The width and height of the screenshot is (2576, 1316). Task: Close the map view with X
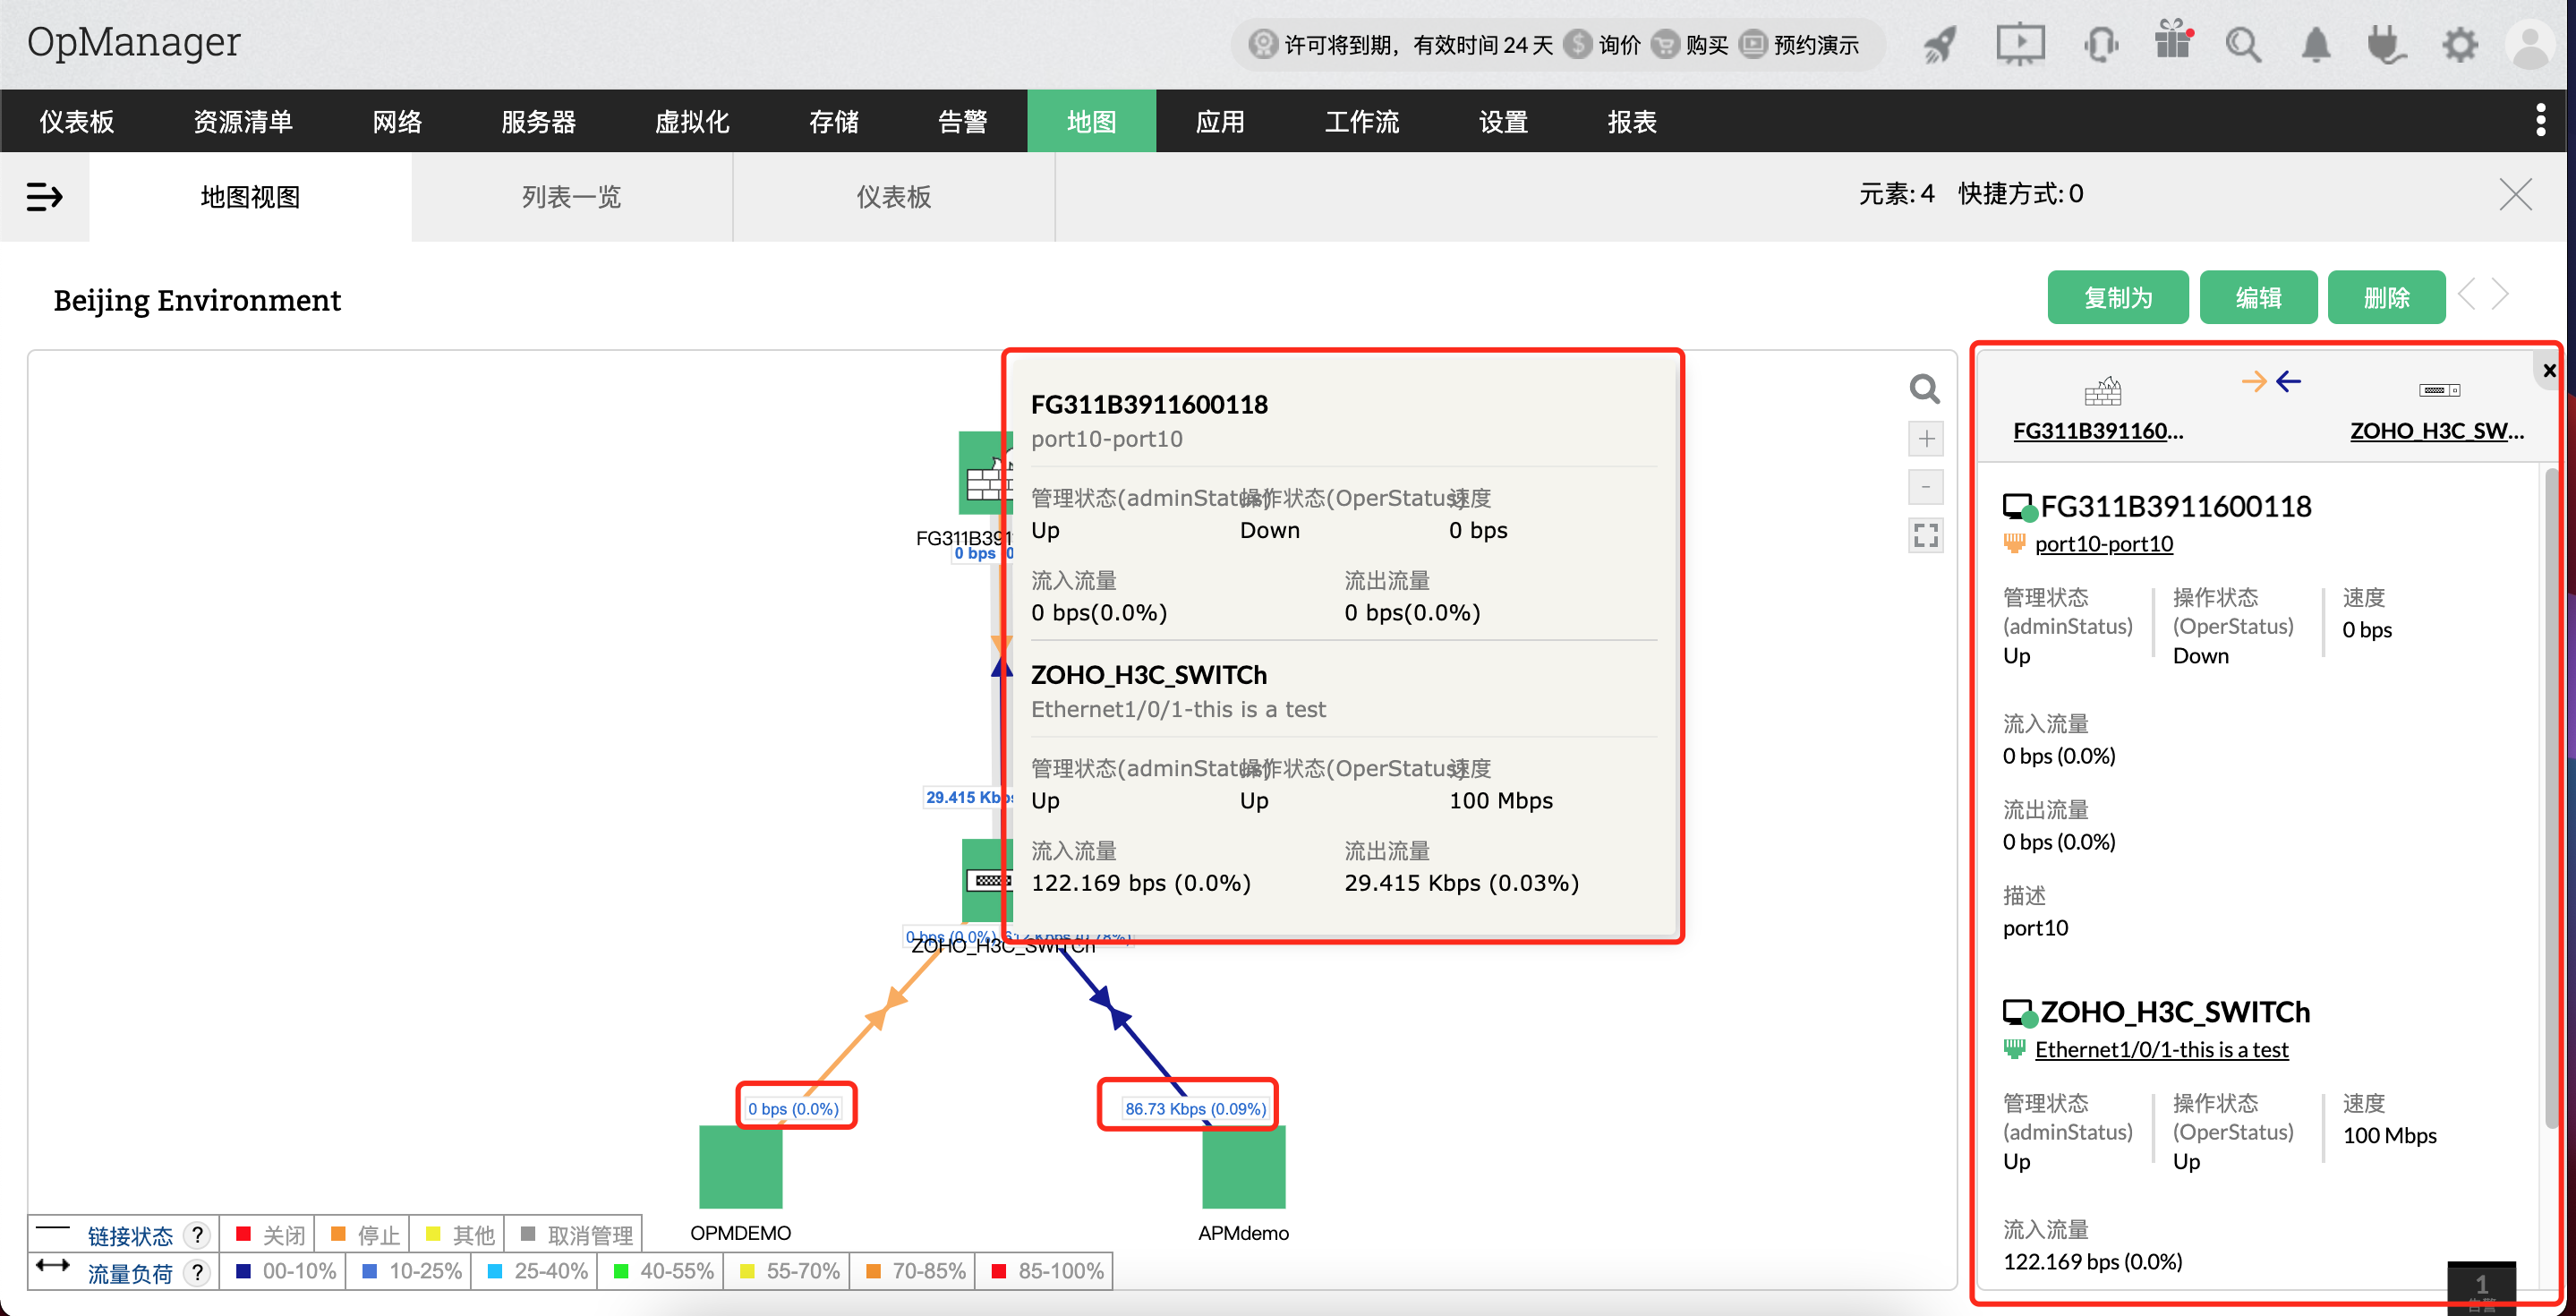pos(2516,194)
